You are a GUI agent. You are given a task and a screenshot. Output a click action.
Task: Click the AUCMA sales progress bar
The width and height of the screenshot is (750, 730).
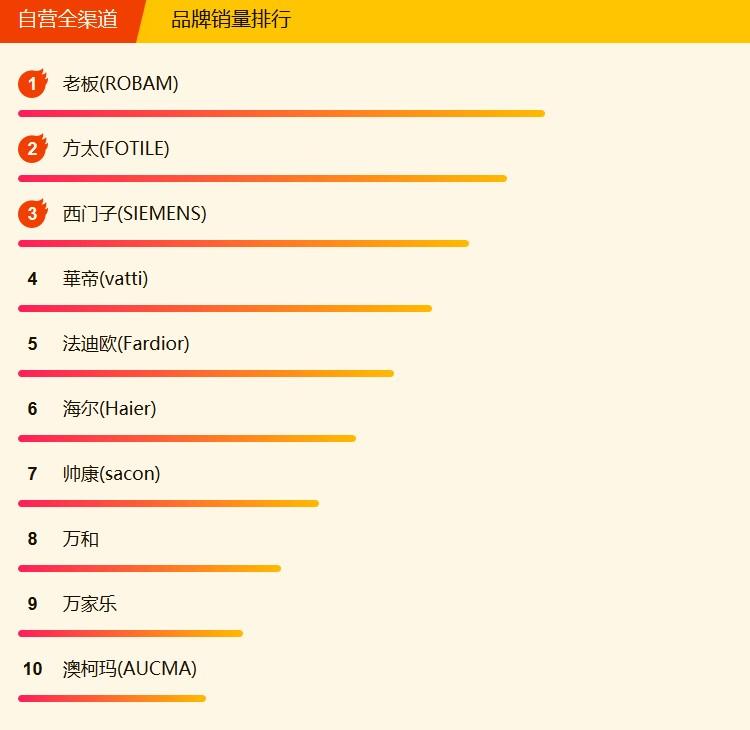pos(112,699)
